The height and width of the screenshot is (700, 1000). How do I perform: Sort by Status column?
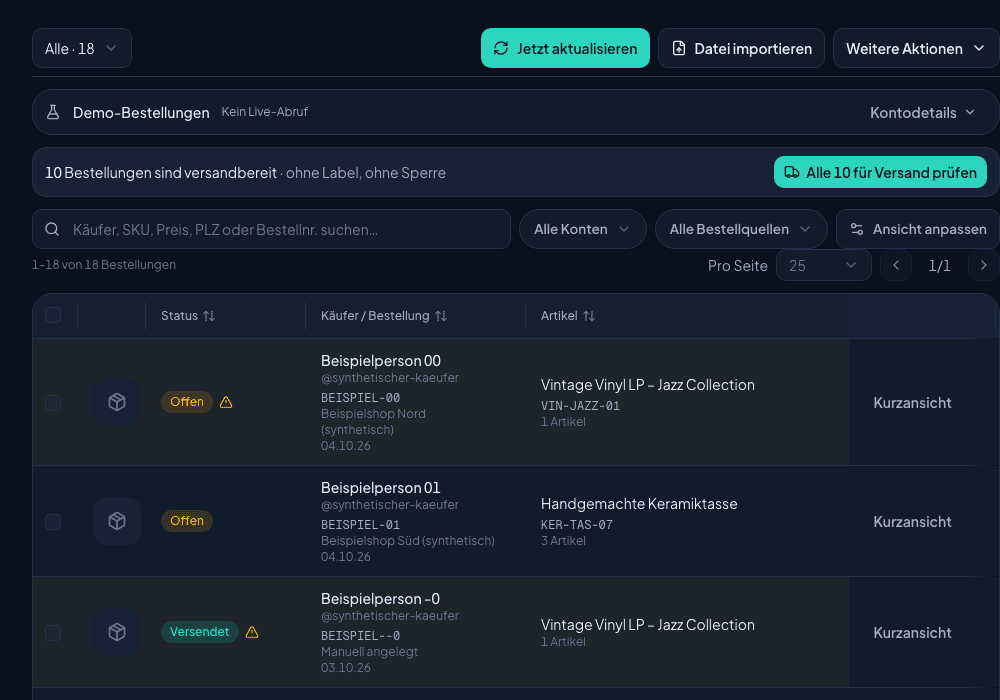188,316
